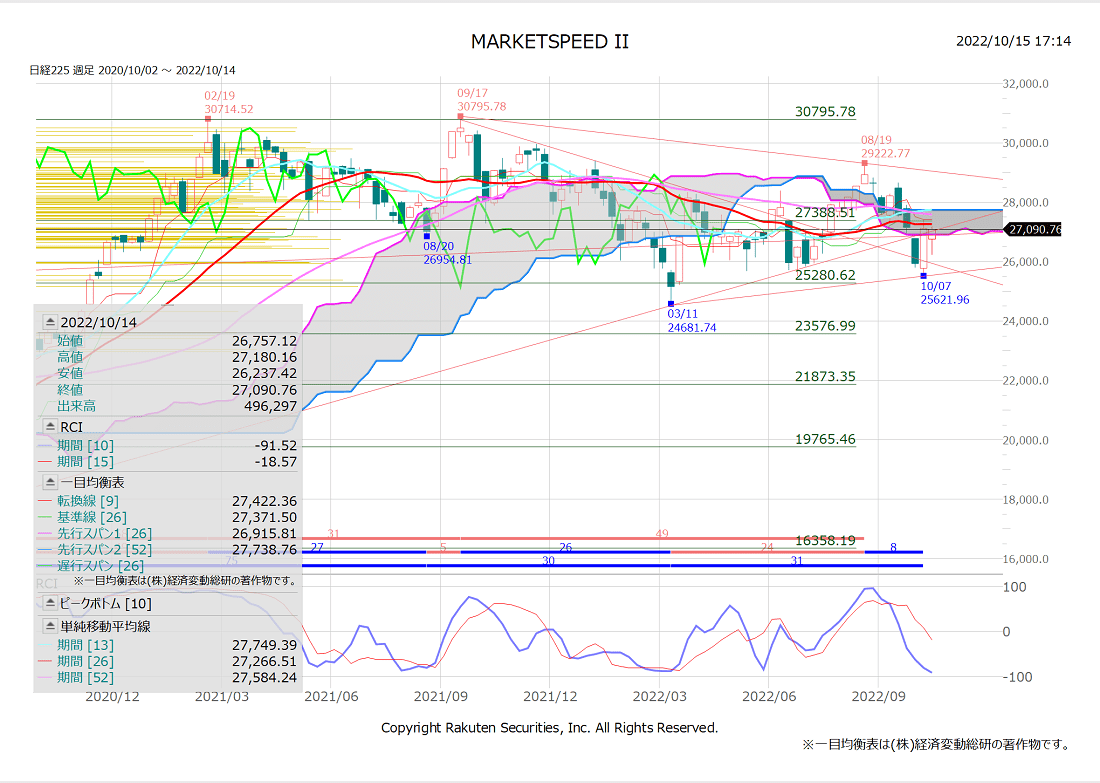Screen dimensions: 1100x783
Task: Collapse the 単純移動平均線 section
Action: tap(50, 625)
